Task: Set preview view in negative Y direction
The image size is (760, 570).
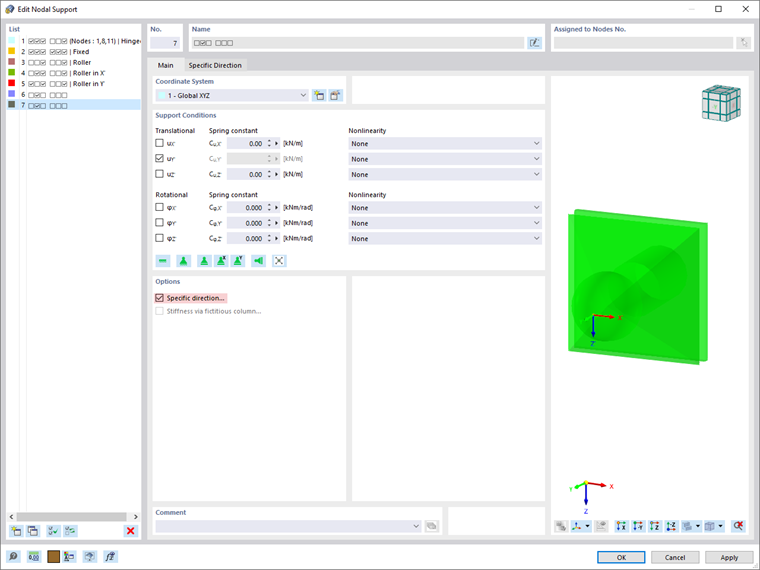Action: pos(638,526)
